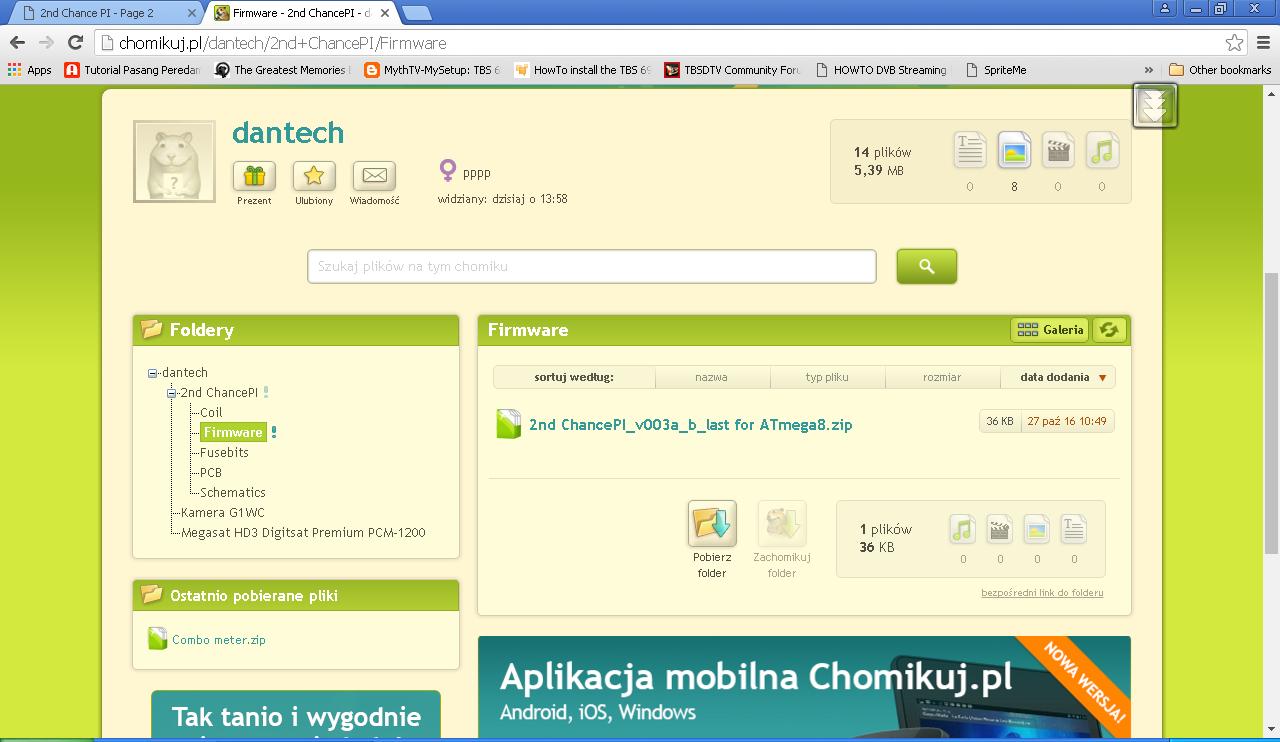Filter profile files by documents icon
The width and height of the screenshot is (1280, 742).
(969, 150)
